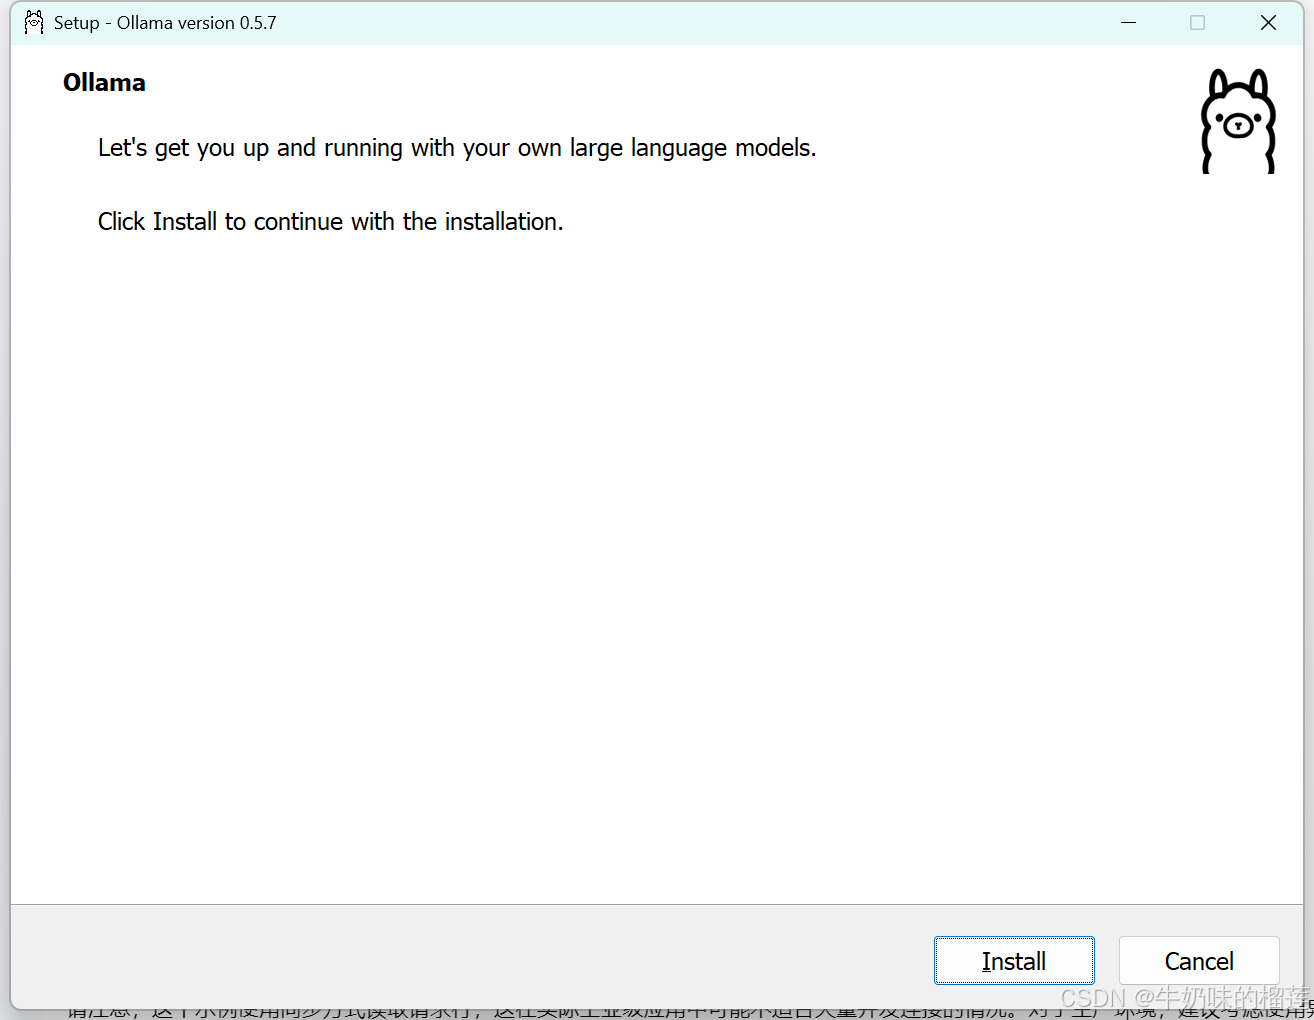This screenshot has width=1314, height=1020.
Task: Open the title bar Ollama setup icon
Action: (34, 22)
